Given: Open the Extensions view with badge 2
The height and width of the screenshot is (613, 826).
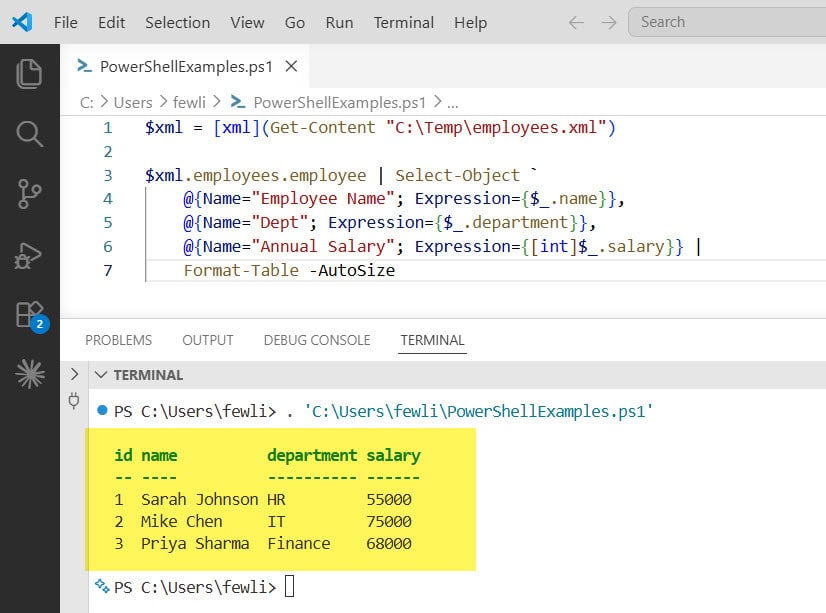Looking at the screenshot, I should [31, 317].
